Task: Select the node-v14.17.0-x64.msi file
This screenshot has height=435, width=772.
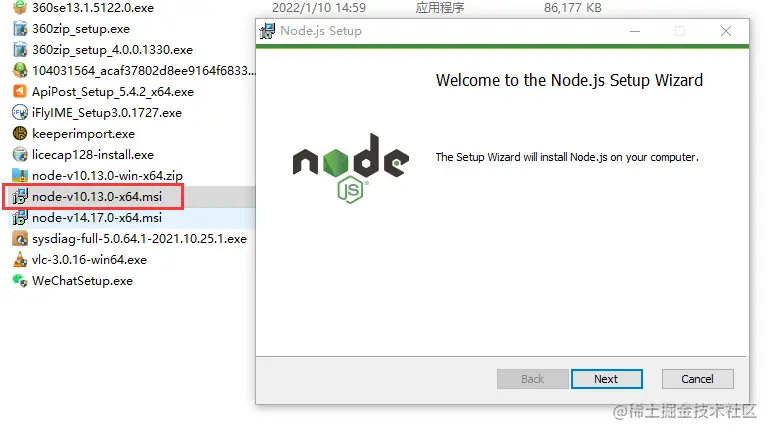Action: [x=96, y=218]
